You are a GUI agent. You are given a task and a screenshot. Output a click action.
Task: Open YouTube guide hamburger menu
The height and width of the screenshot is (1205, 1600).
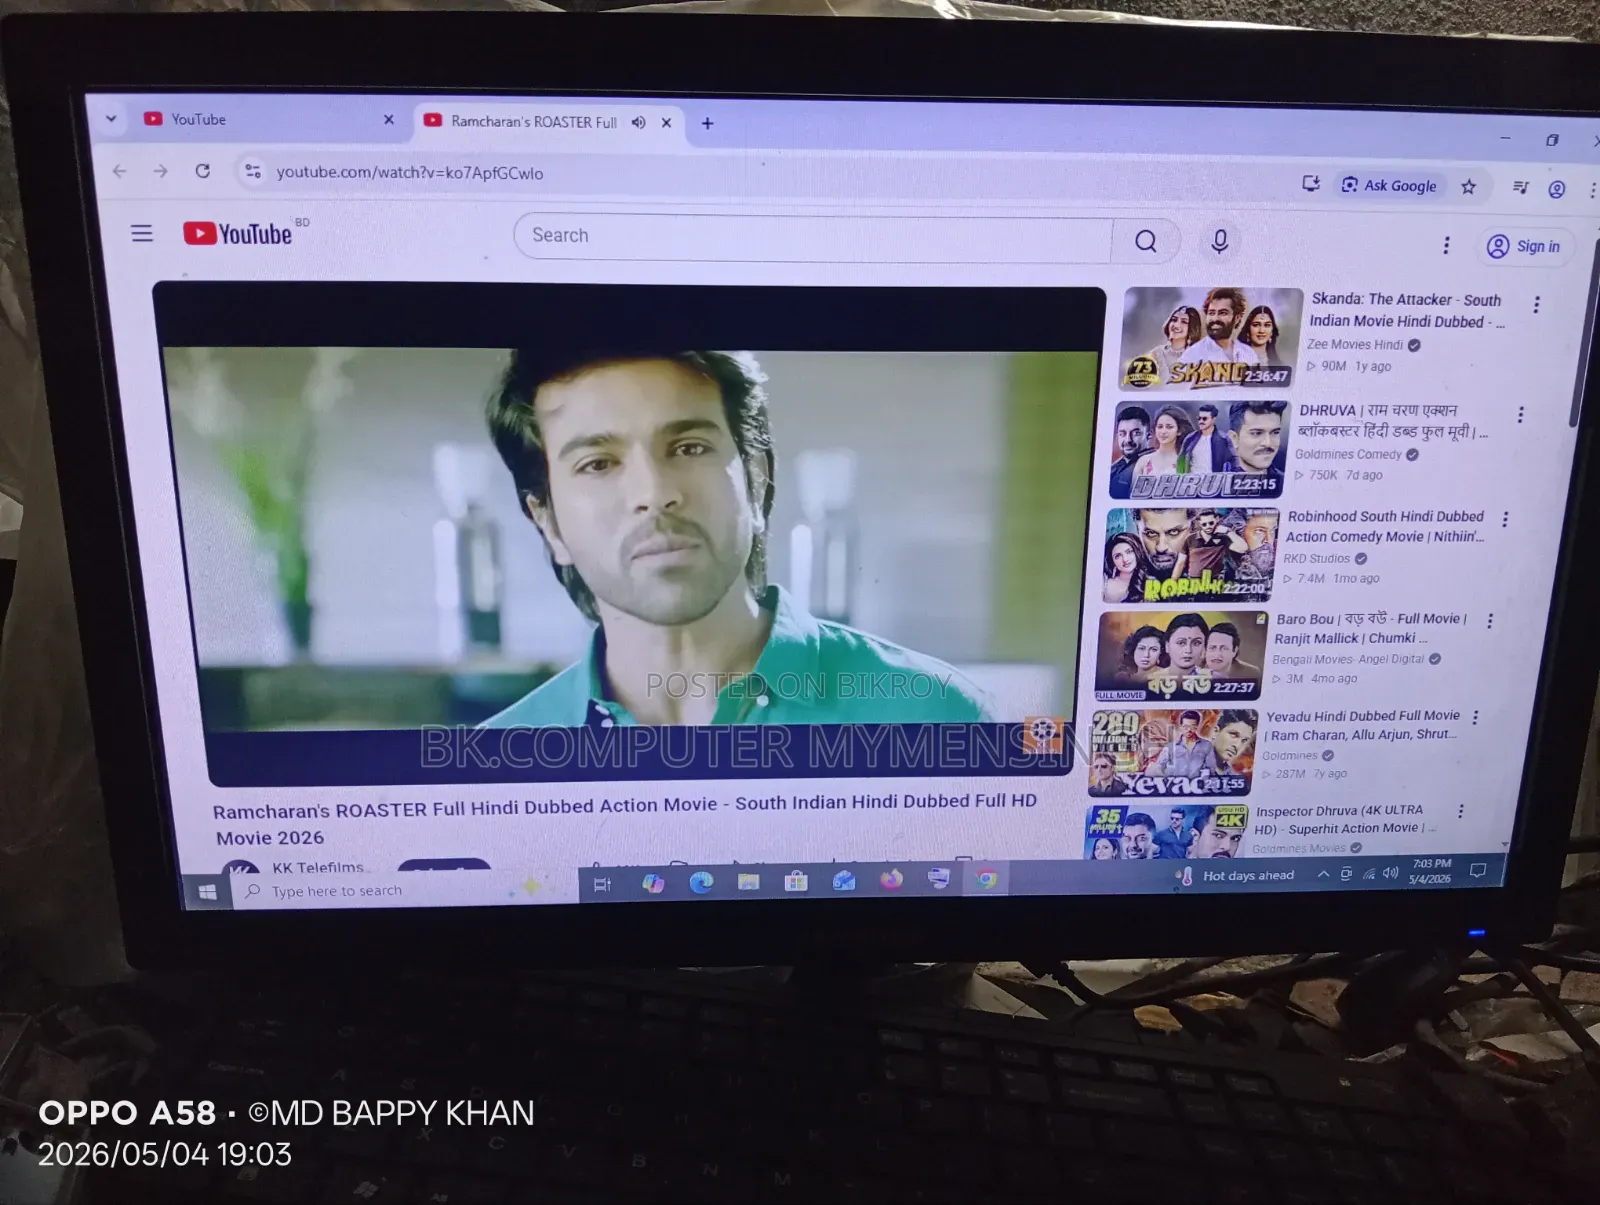pyautogui.click(x=142, y=233)
